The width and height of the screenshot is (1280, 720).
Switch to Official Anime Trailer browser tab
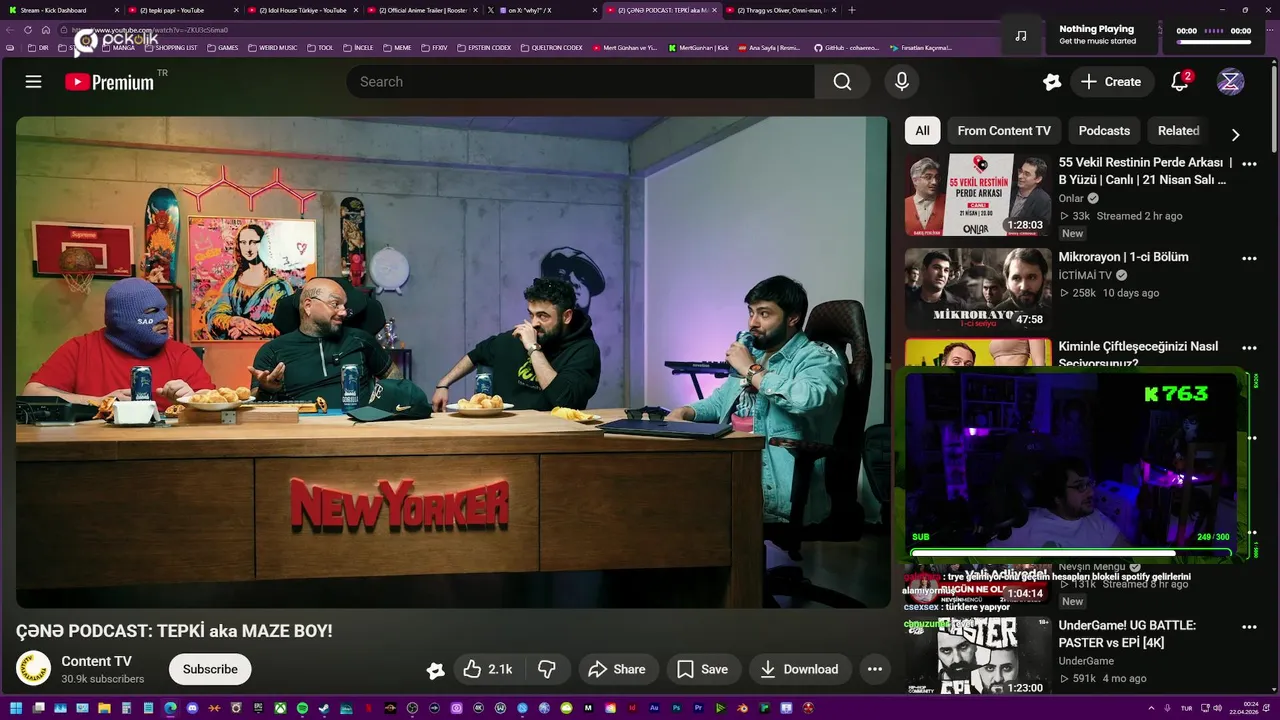422,10
